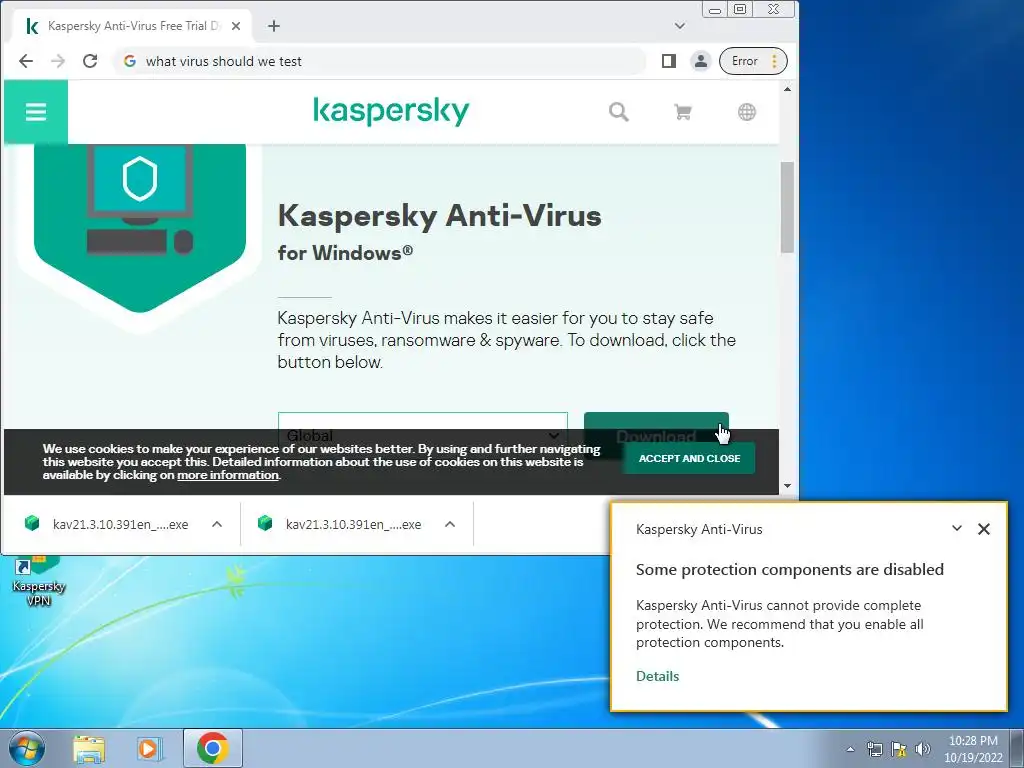Select the Kaspersky Anti-Virus Free Trial tab

tap(134, 26)
